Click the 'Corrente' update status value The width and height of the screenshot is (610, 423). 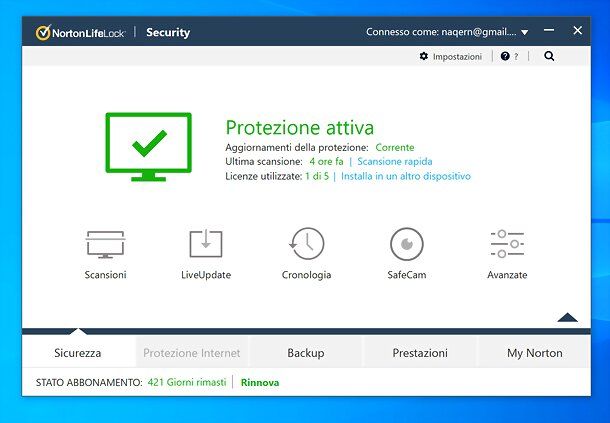[394, 147]
